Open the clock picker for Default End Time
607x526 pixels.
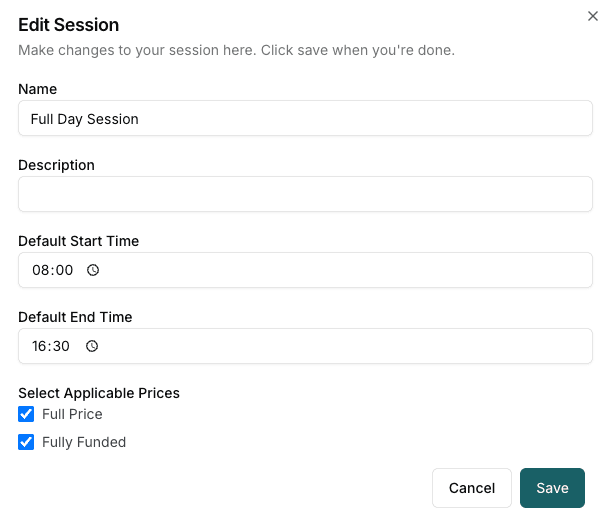92,346
